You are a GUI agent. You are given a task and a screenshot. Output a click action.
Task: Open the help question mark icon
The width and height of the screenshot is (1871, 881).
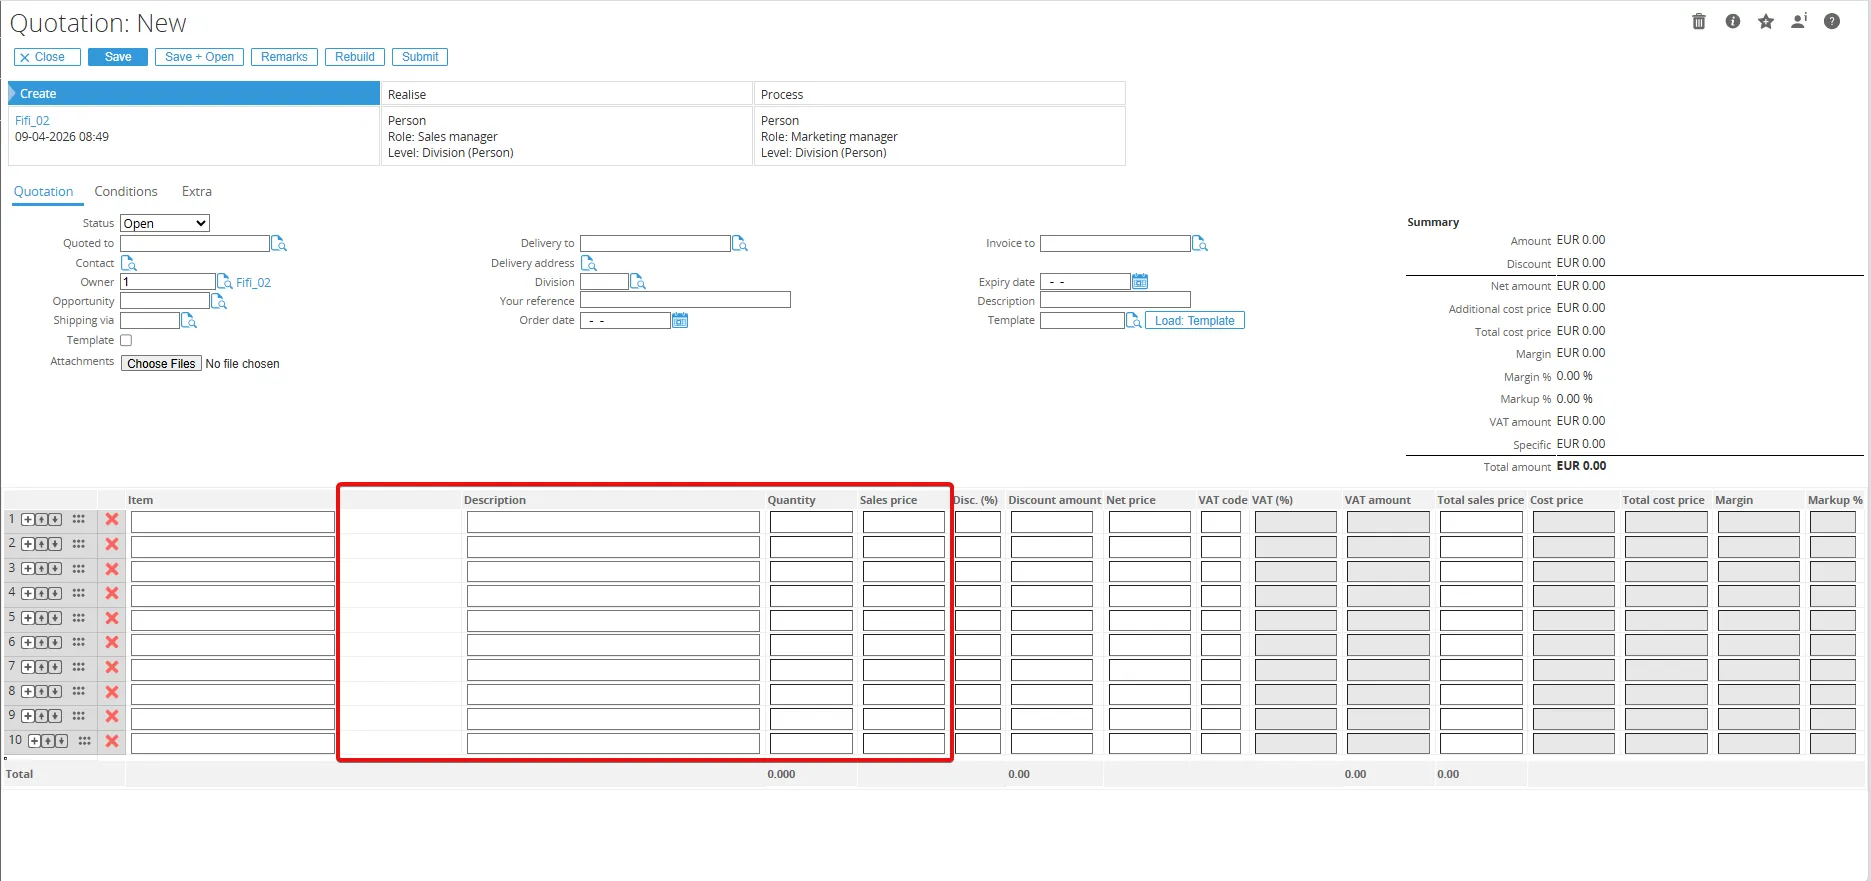[1832, 21]
